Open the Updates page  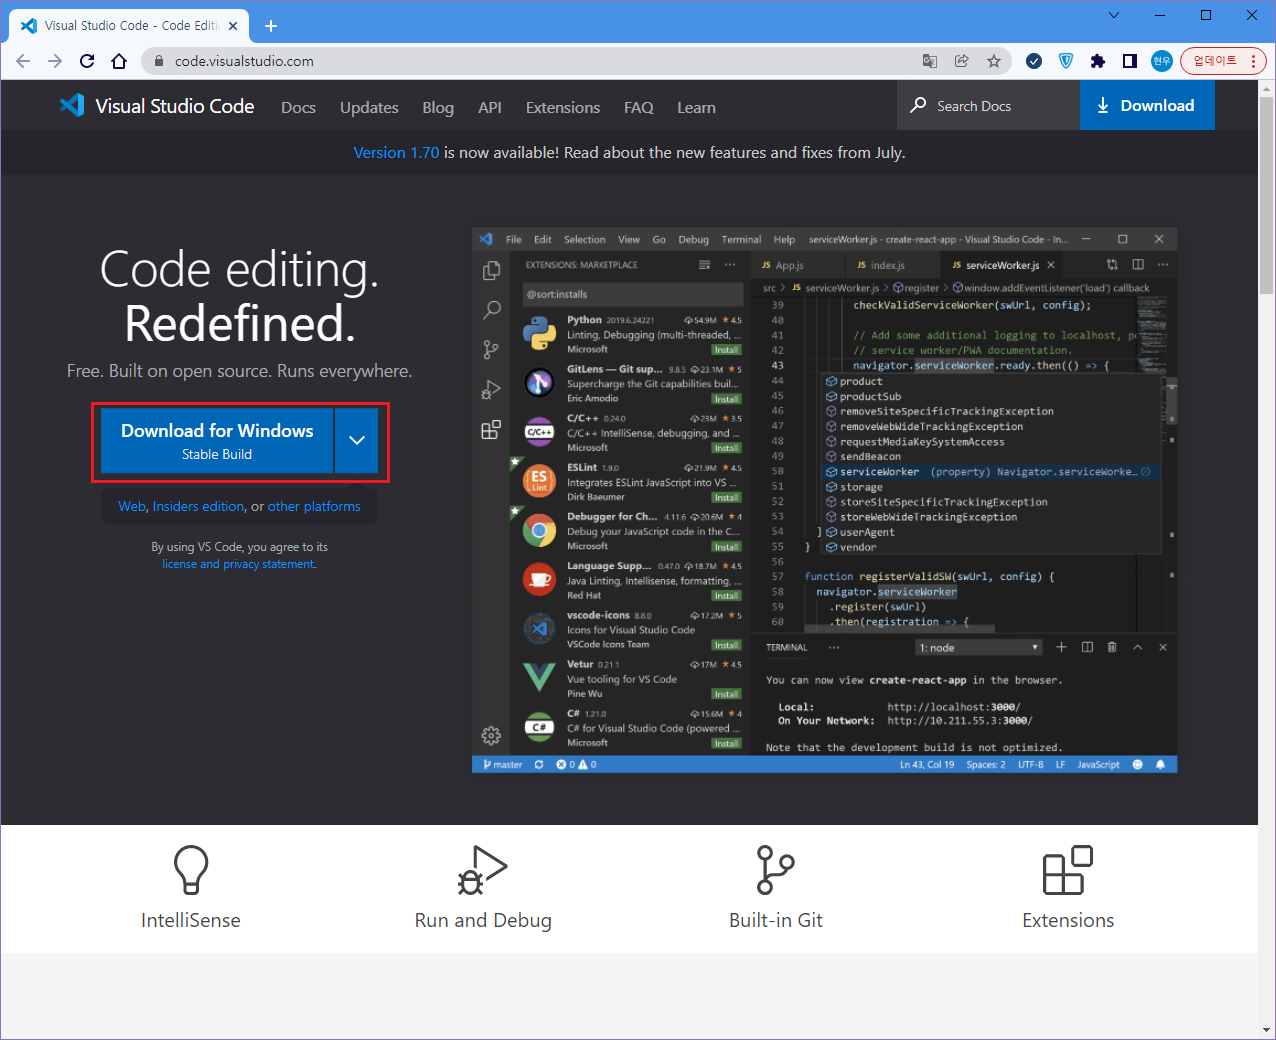tap(369, 108)
